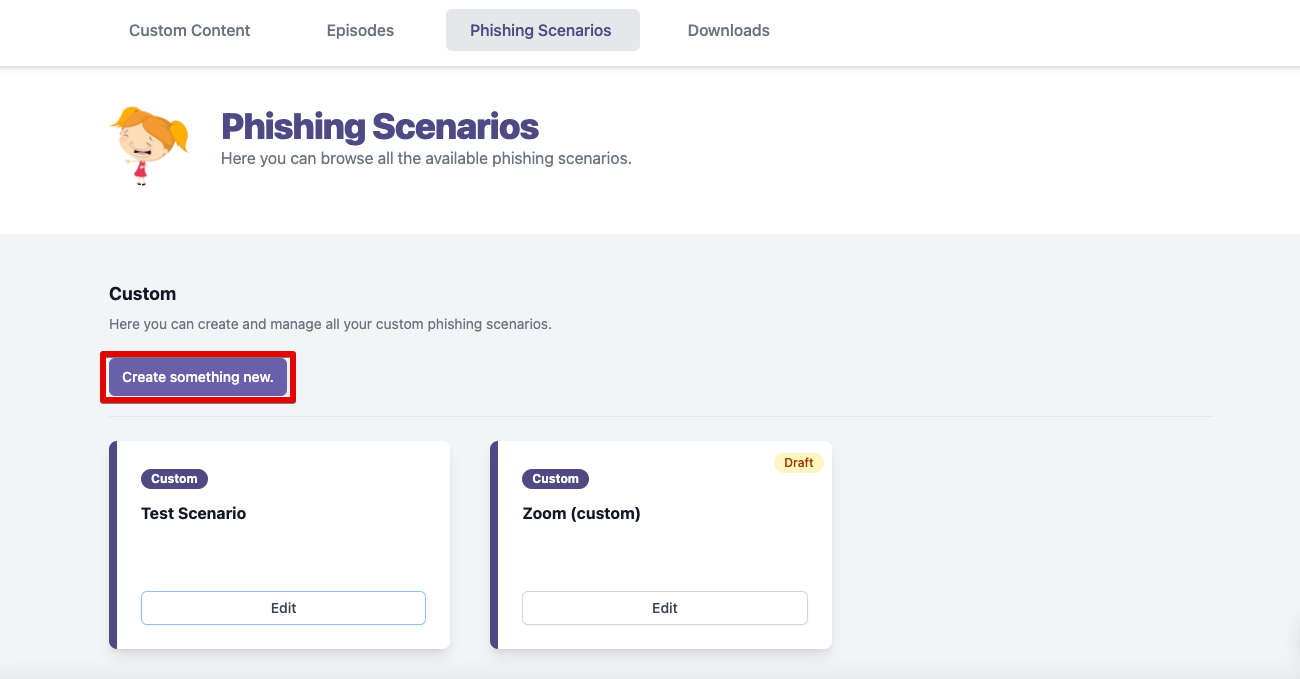The image size is (1300, 679).
Task: Edit the Zoom (custom) scenario
Action: point(664,608)
